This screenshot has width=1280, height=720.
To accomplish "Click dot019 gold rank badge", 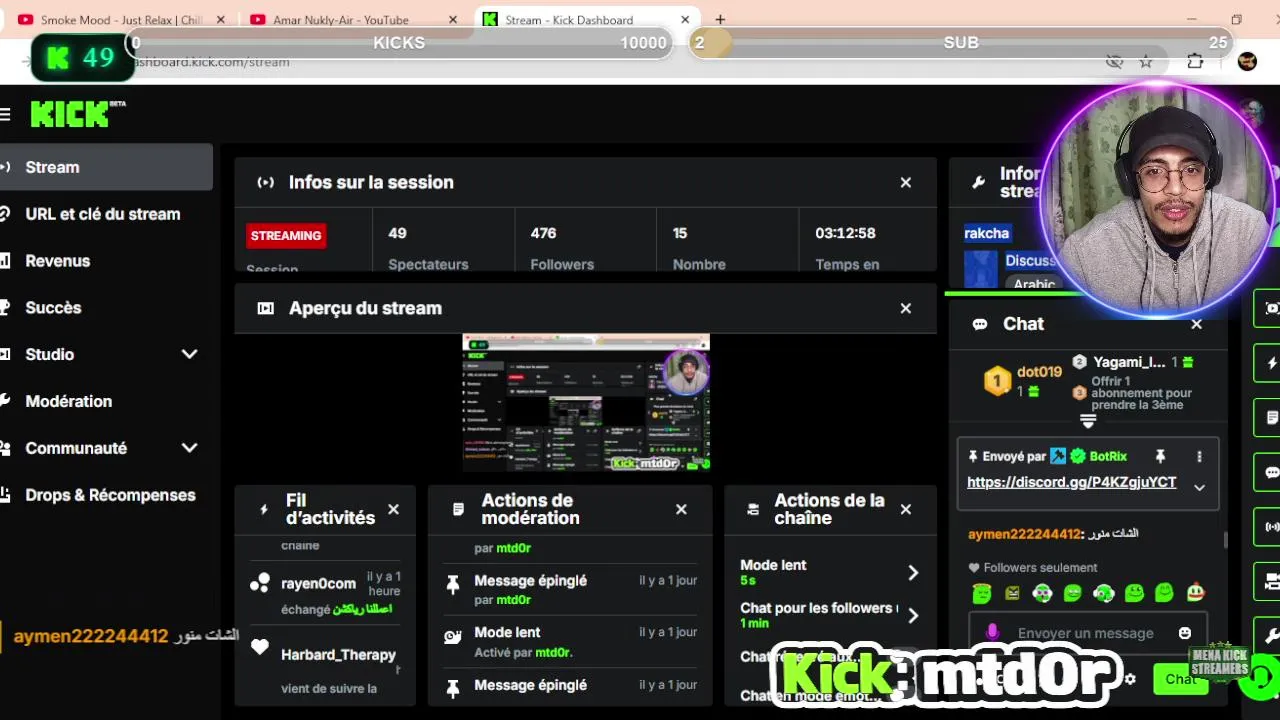I will [997, 381].
